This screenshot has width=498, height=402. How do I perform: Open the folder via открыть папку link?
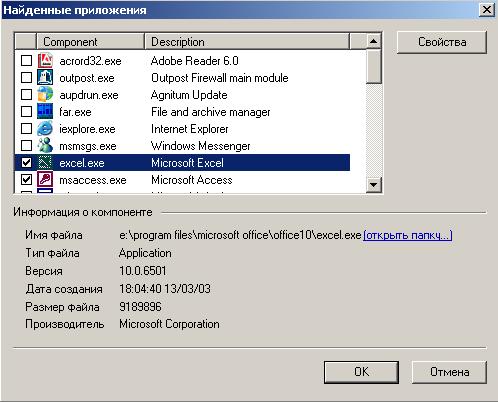pyautogui.click(x=407, y=235)
